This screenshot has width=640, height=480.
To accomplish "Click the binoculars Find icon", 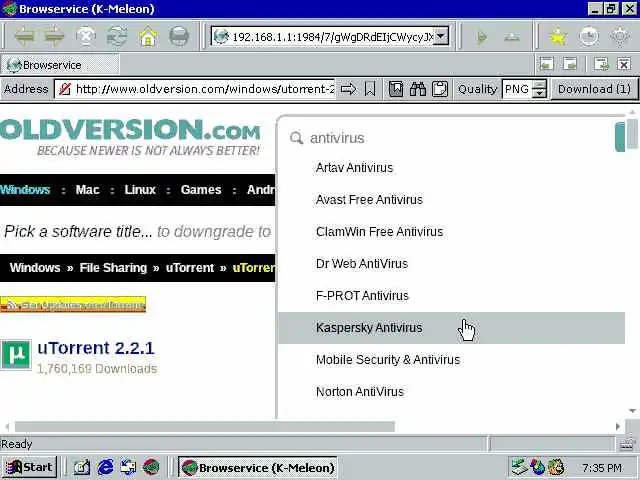I will tap(418, 89).
